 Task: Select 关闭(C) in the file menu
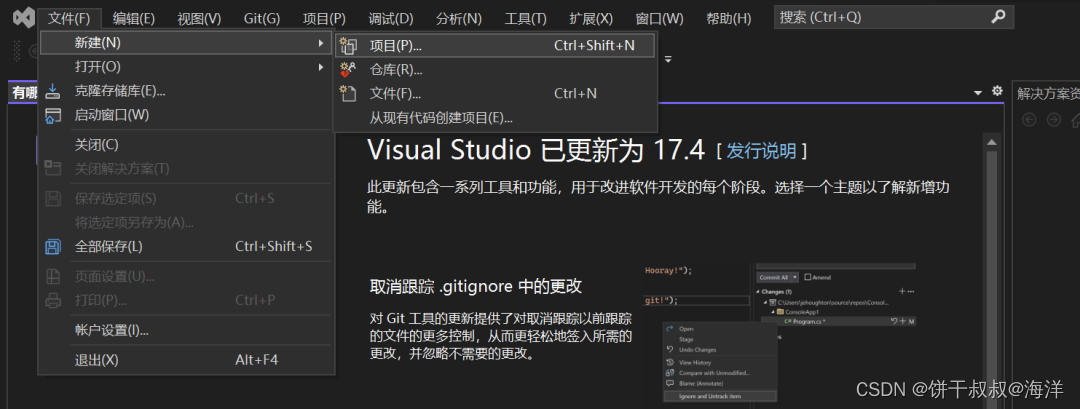click(185, 145)
